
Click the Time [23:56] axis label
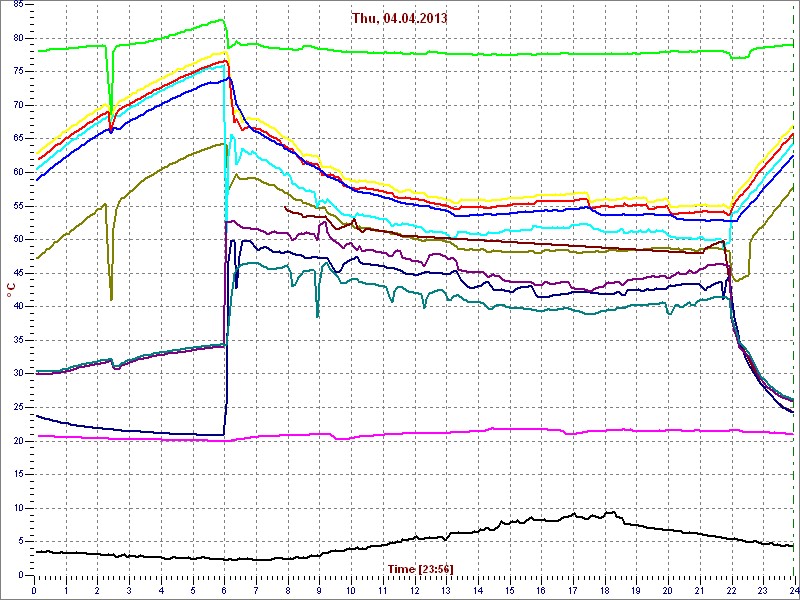tap(420, 568)
